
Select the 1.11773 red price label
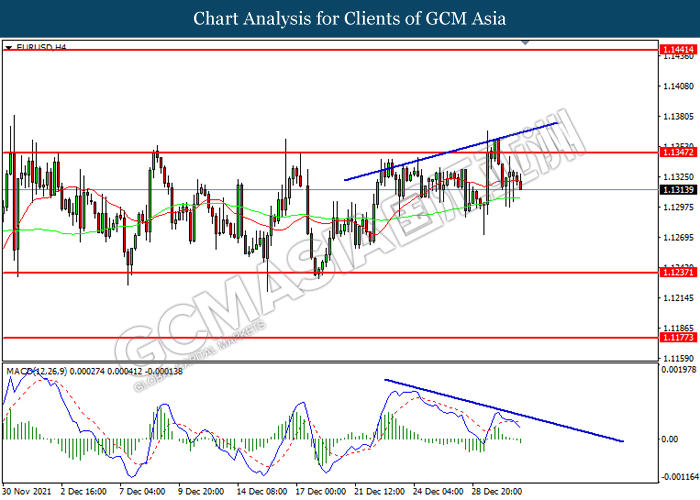678,338
